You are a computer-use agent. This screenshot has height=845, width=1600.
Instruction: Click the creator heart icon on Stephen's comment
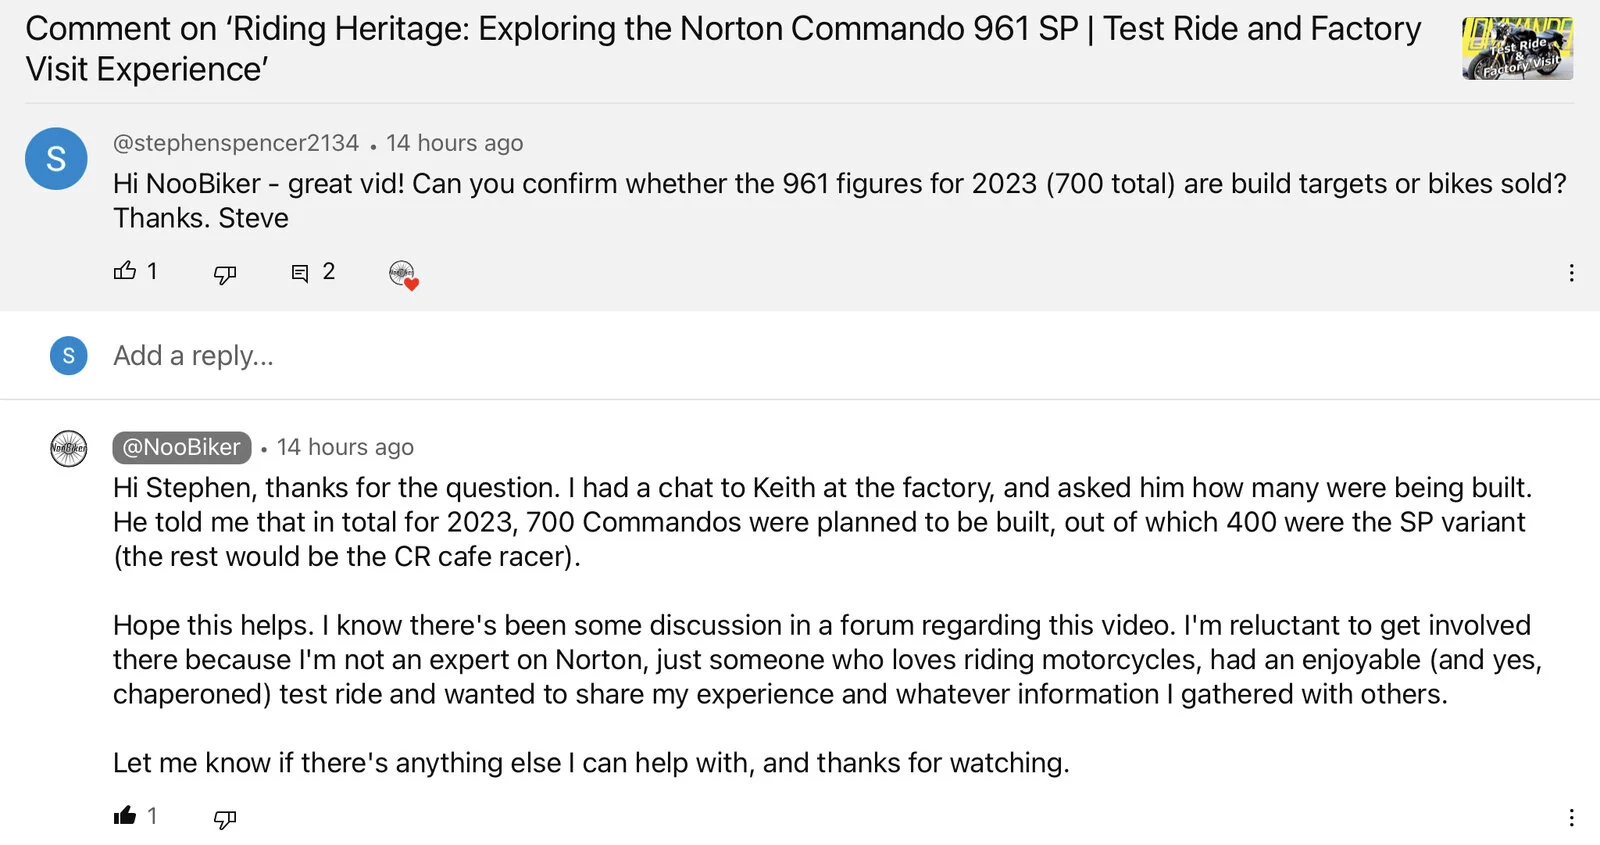click(x=403, y=272)
